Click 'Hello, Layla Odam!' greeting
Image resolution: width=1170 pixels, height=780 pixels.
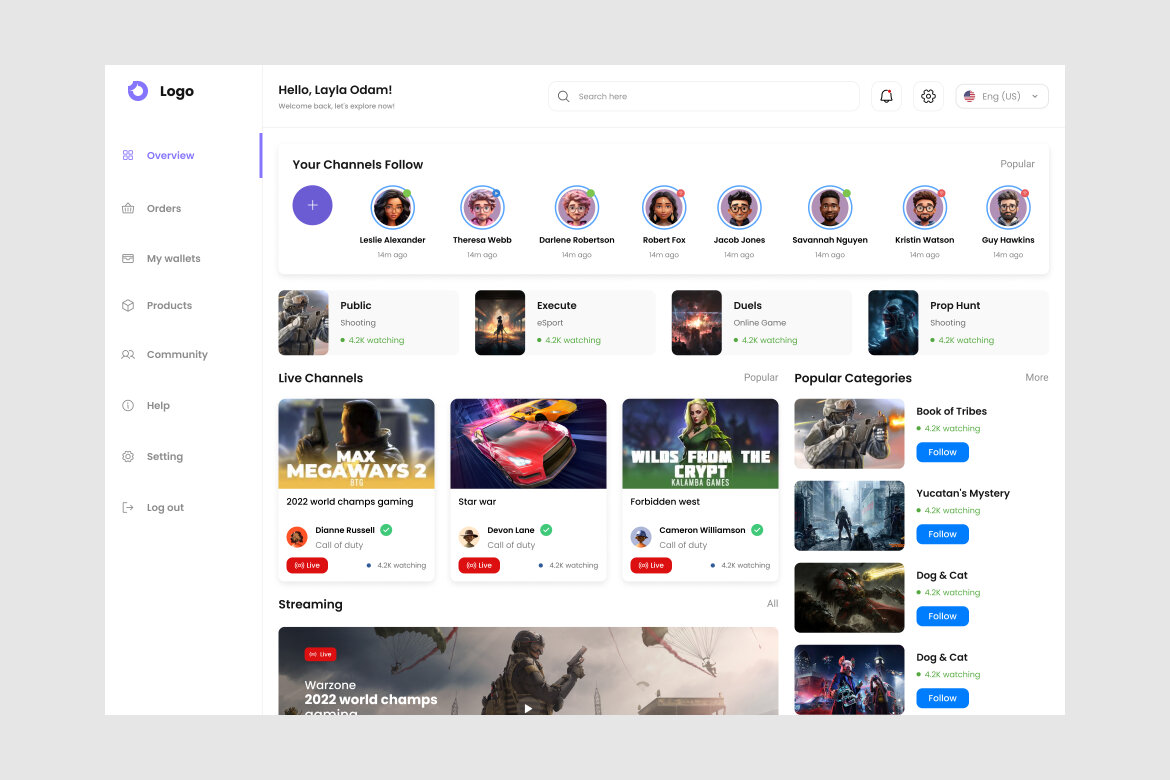pyautogui.click(x=335, y=90)
